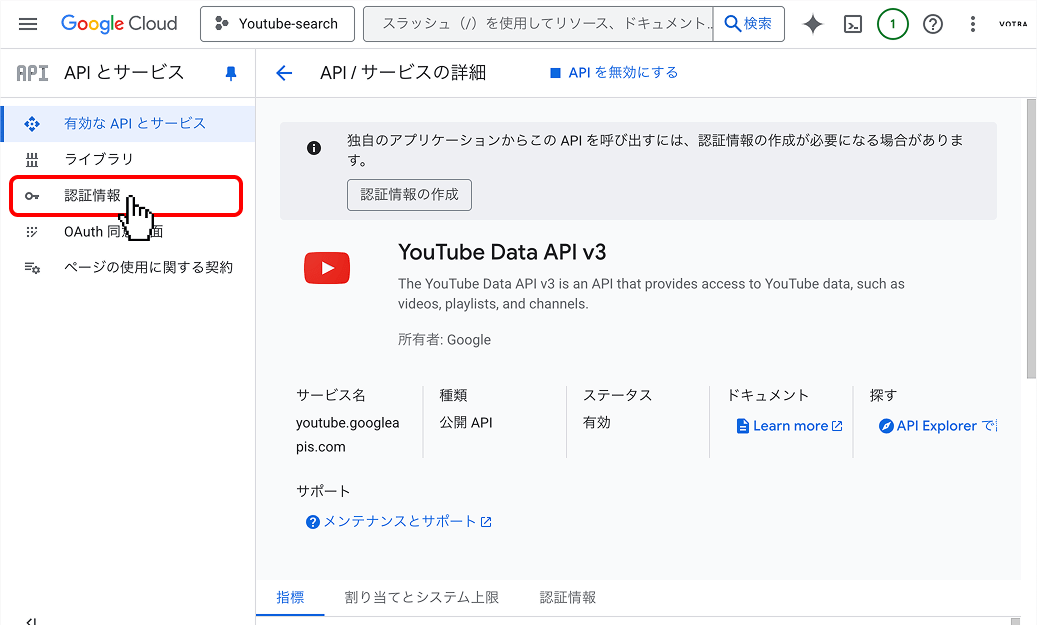Open ライブラリ in the sidebar
Screen dimensions: 1037x625
(x=128, y=159)
